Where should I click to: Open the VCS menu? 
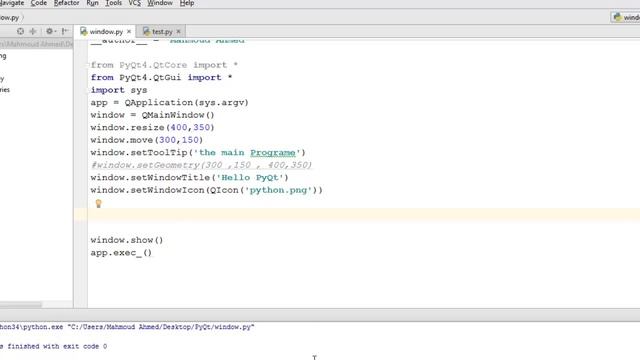(x=135, y=3)
